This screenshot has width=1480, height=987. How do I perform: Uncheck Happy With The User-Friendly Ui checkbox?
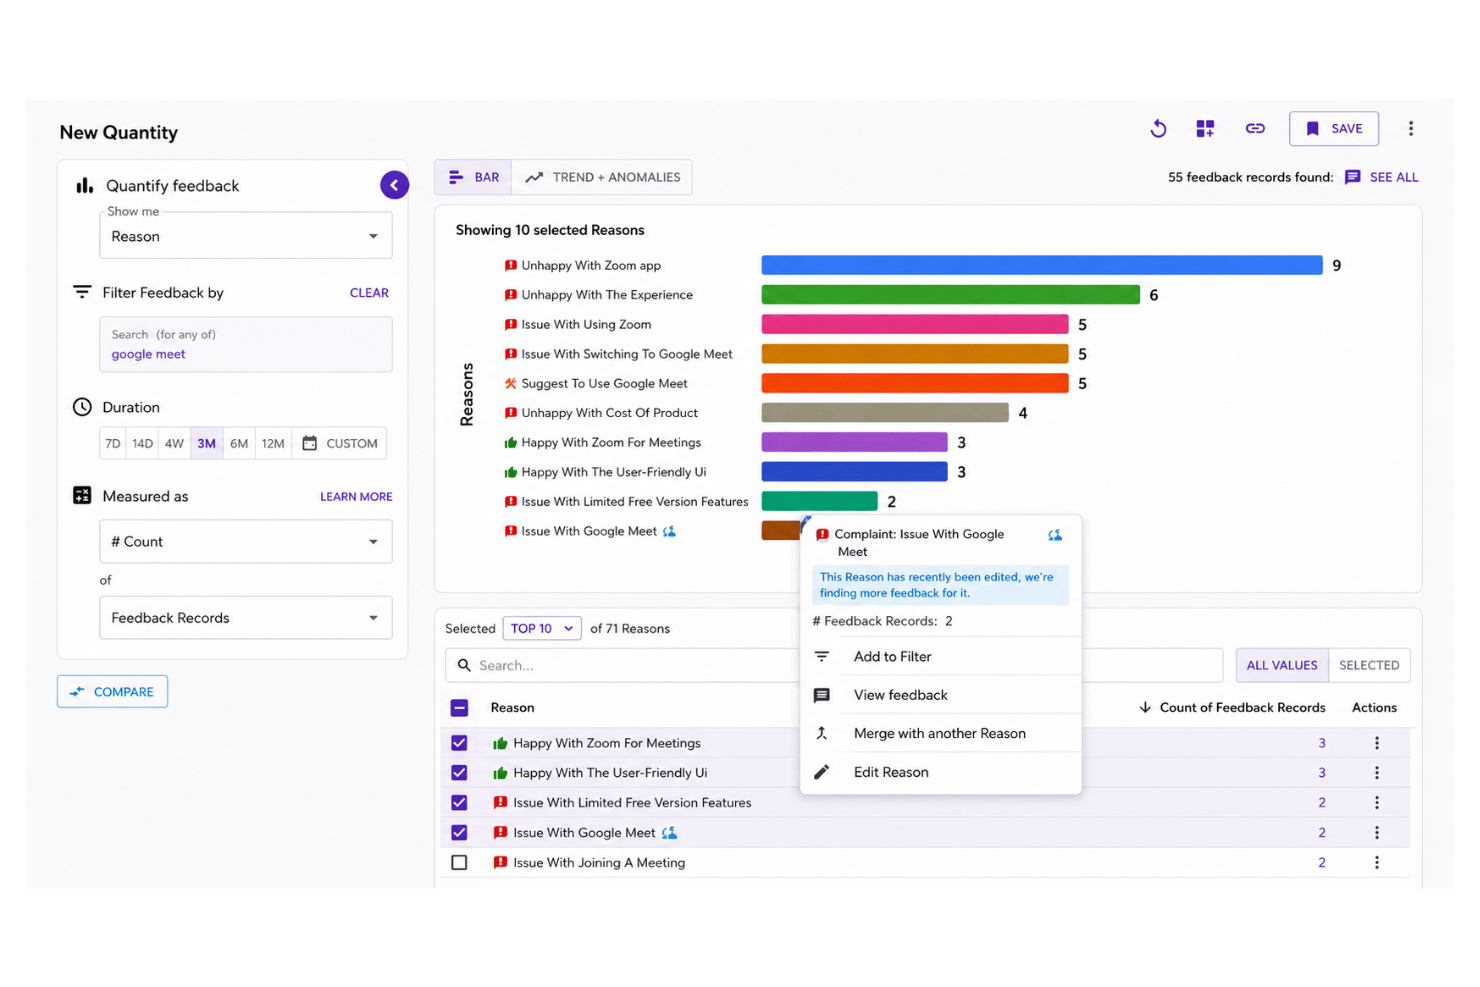pyautogui.click(x=459, y=773)
